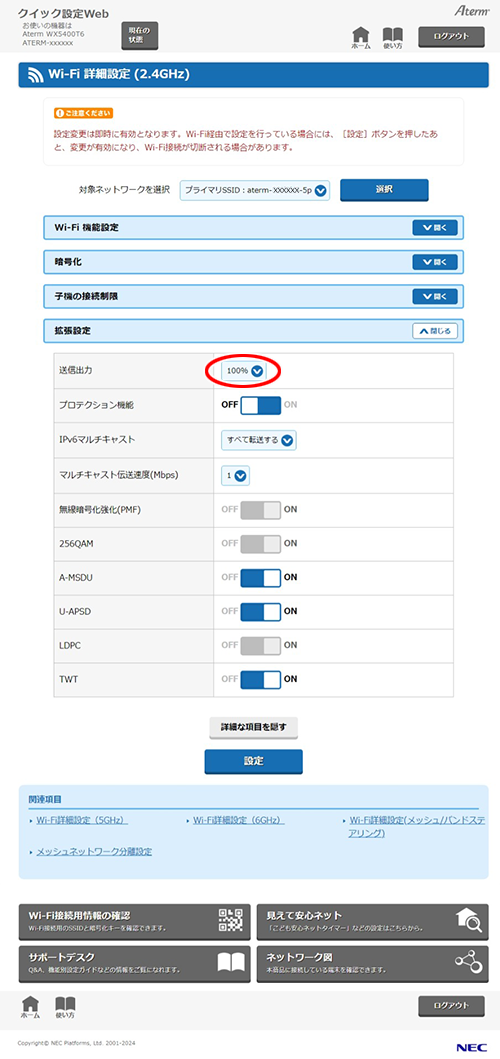
Task: Toggle the 256QAM switch
Action: (260, 543)
